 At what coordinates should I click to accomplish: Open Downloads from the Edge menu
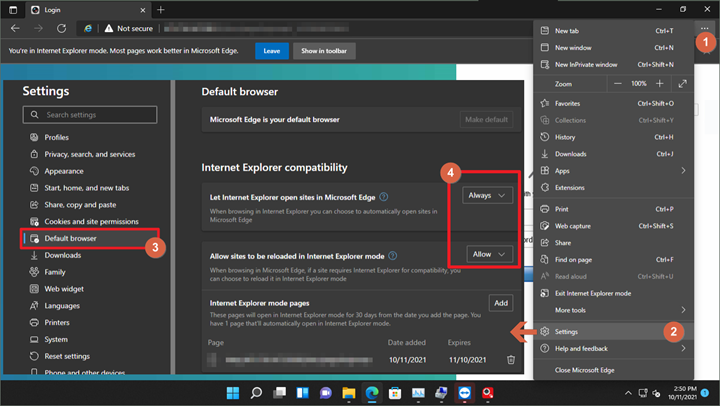point(613,154)
